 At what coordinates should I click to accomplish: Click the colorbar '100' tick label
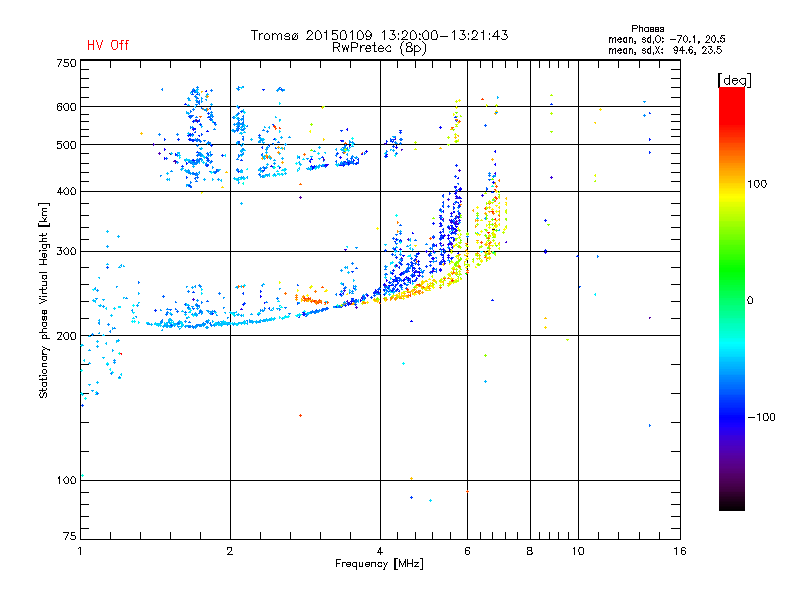point(757,184)
